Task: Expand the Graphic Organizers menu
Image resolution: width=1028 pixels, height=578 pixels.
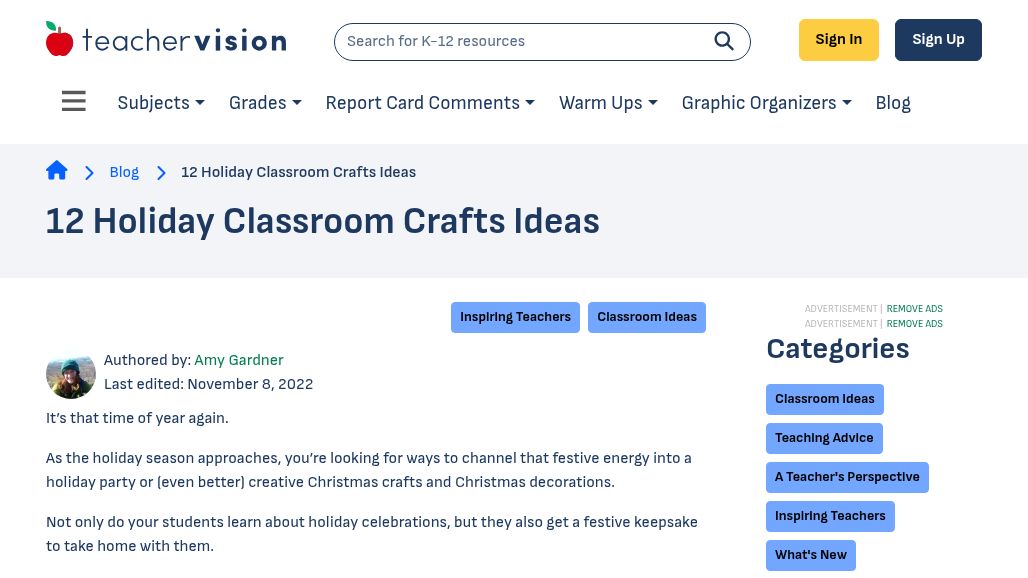Action: (x=766, y=103)
